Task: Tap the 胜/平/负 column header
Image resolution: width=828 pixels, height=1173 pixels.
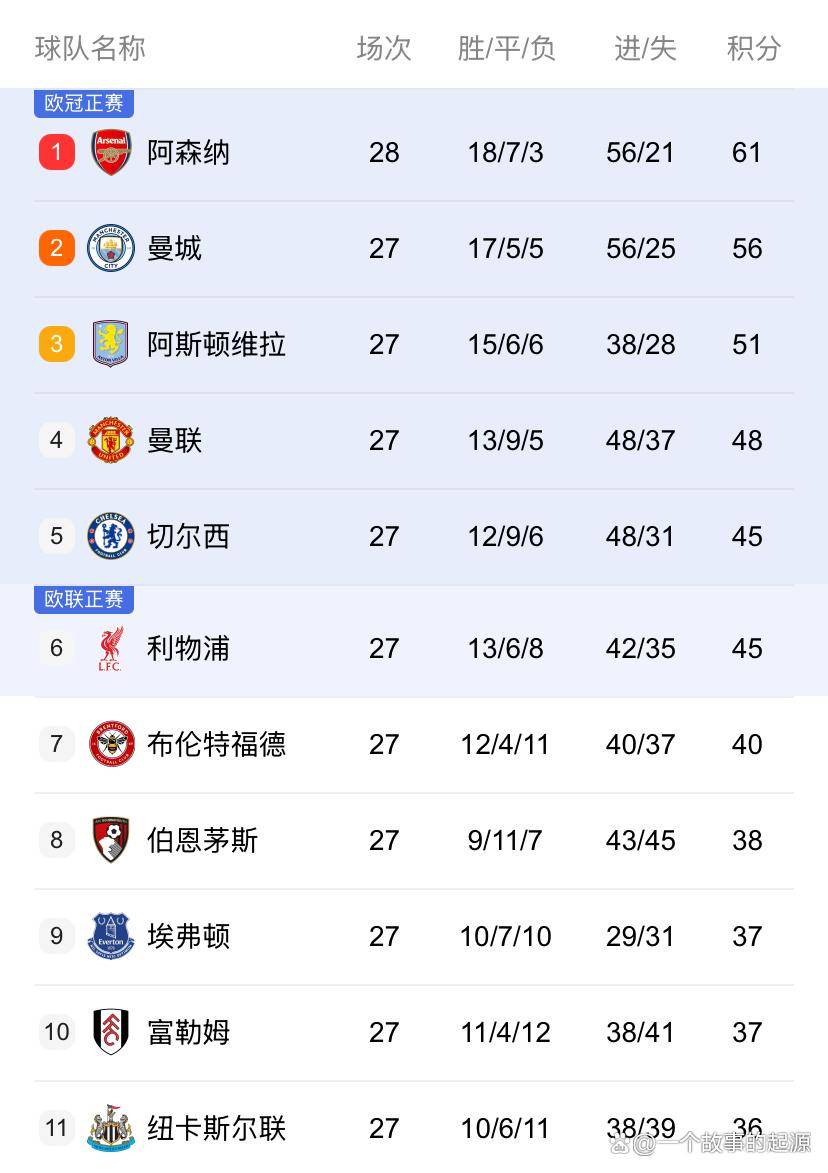Action: 506,48
